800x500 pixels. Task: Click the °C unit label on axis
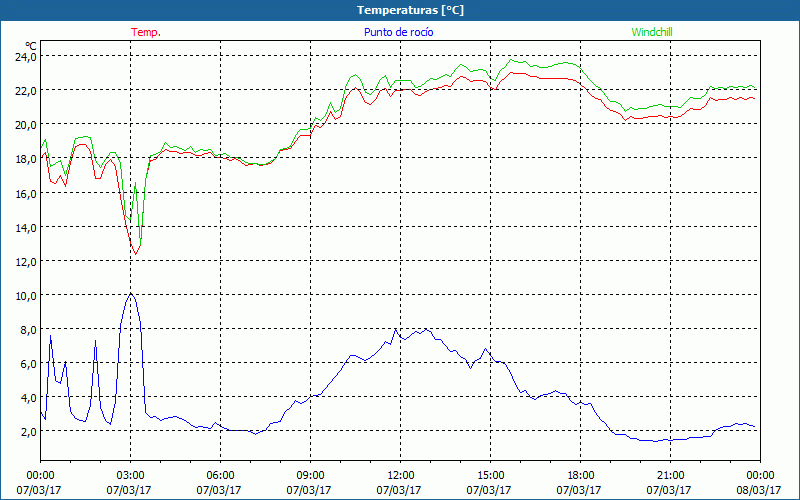pyautogui.click(x=31, y=46)
